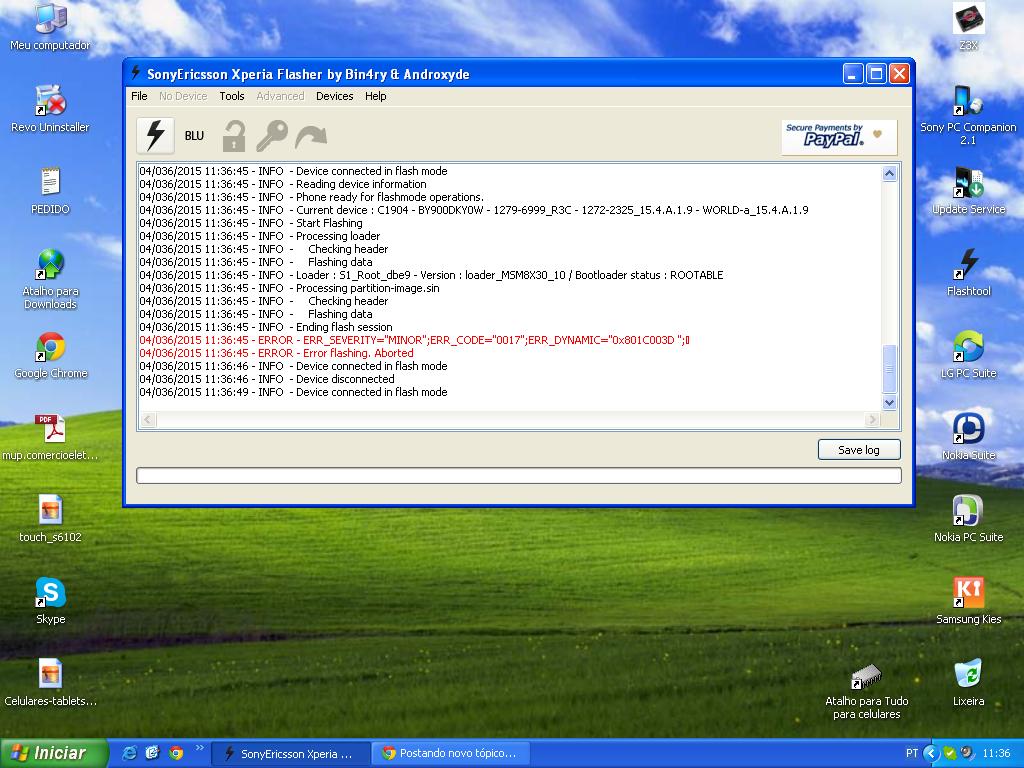
Task: Open the Help menu
Action: click(x=376, y=96)
